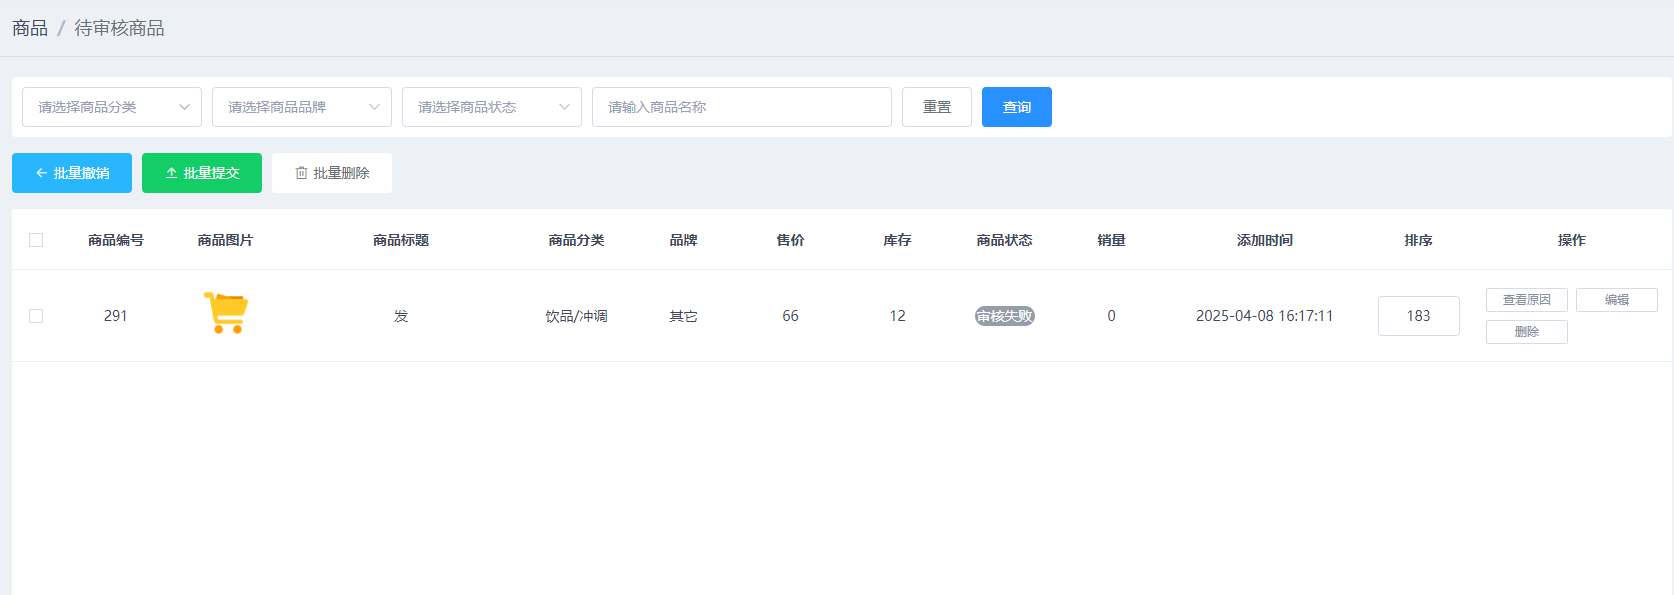Click the 批量撤销 button with back arrow

(72, 173)
